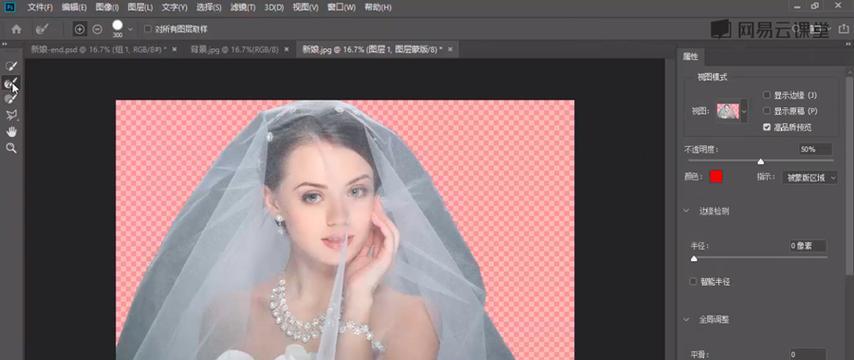Click the 半径 label
Viewport: 854px width, 360px height.
[699, 246]
